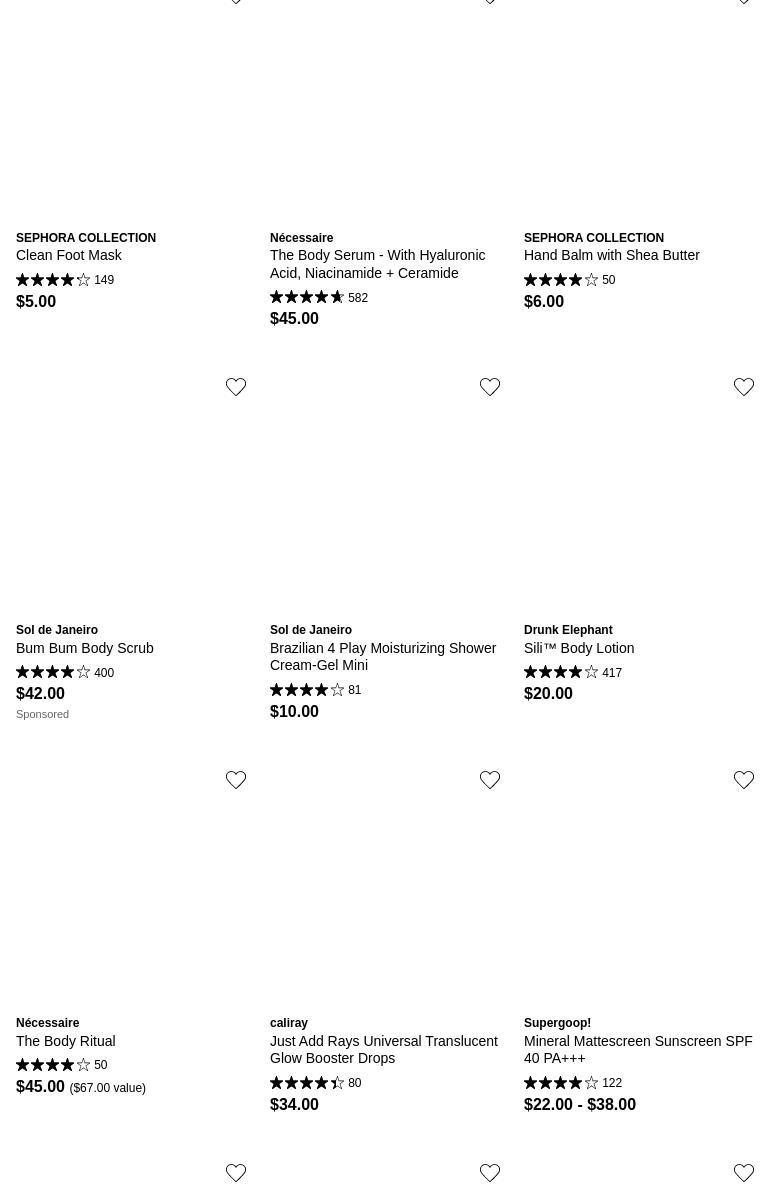Open Just Add Rays Glow Booster Drops
Image resolution: width=770 pixels, height=1196 pixels.
click(x=383, y=1049)
